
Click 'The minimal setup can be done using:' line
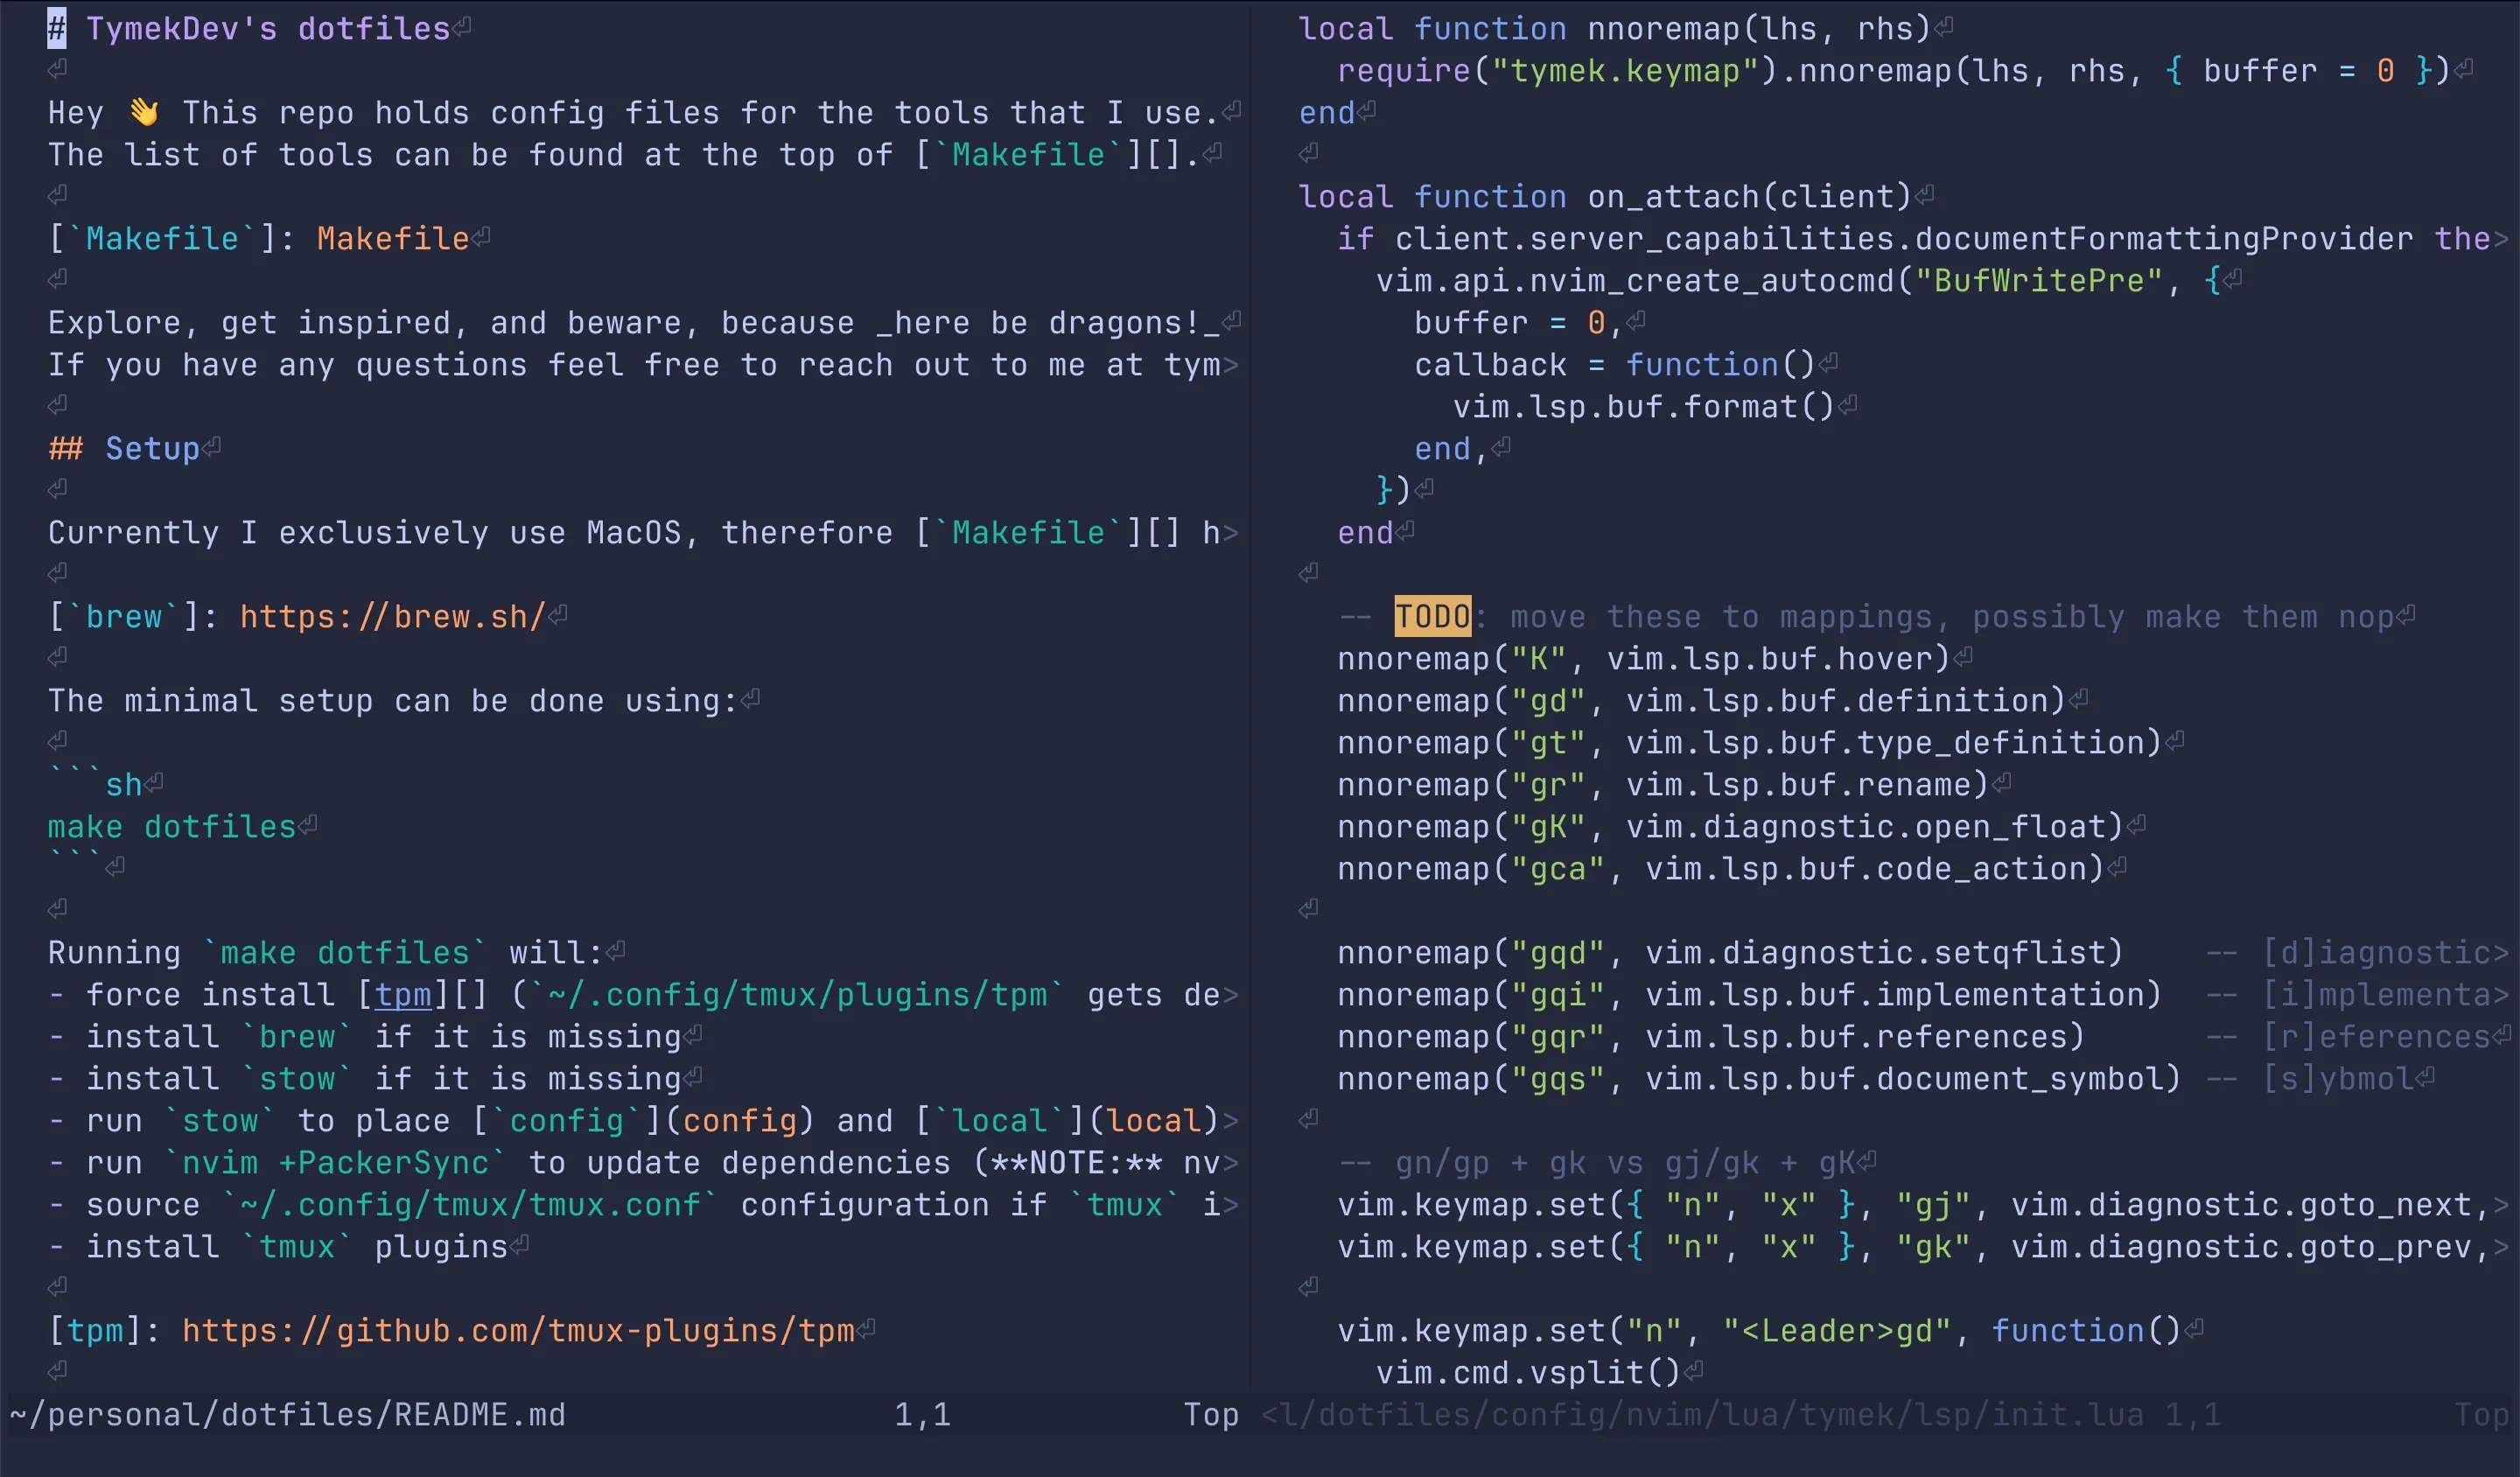393,701
